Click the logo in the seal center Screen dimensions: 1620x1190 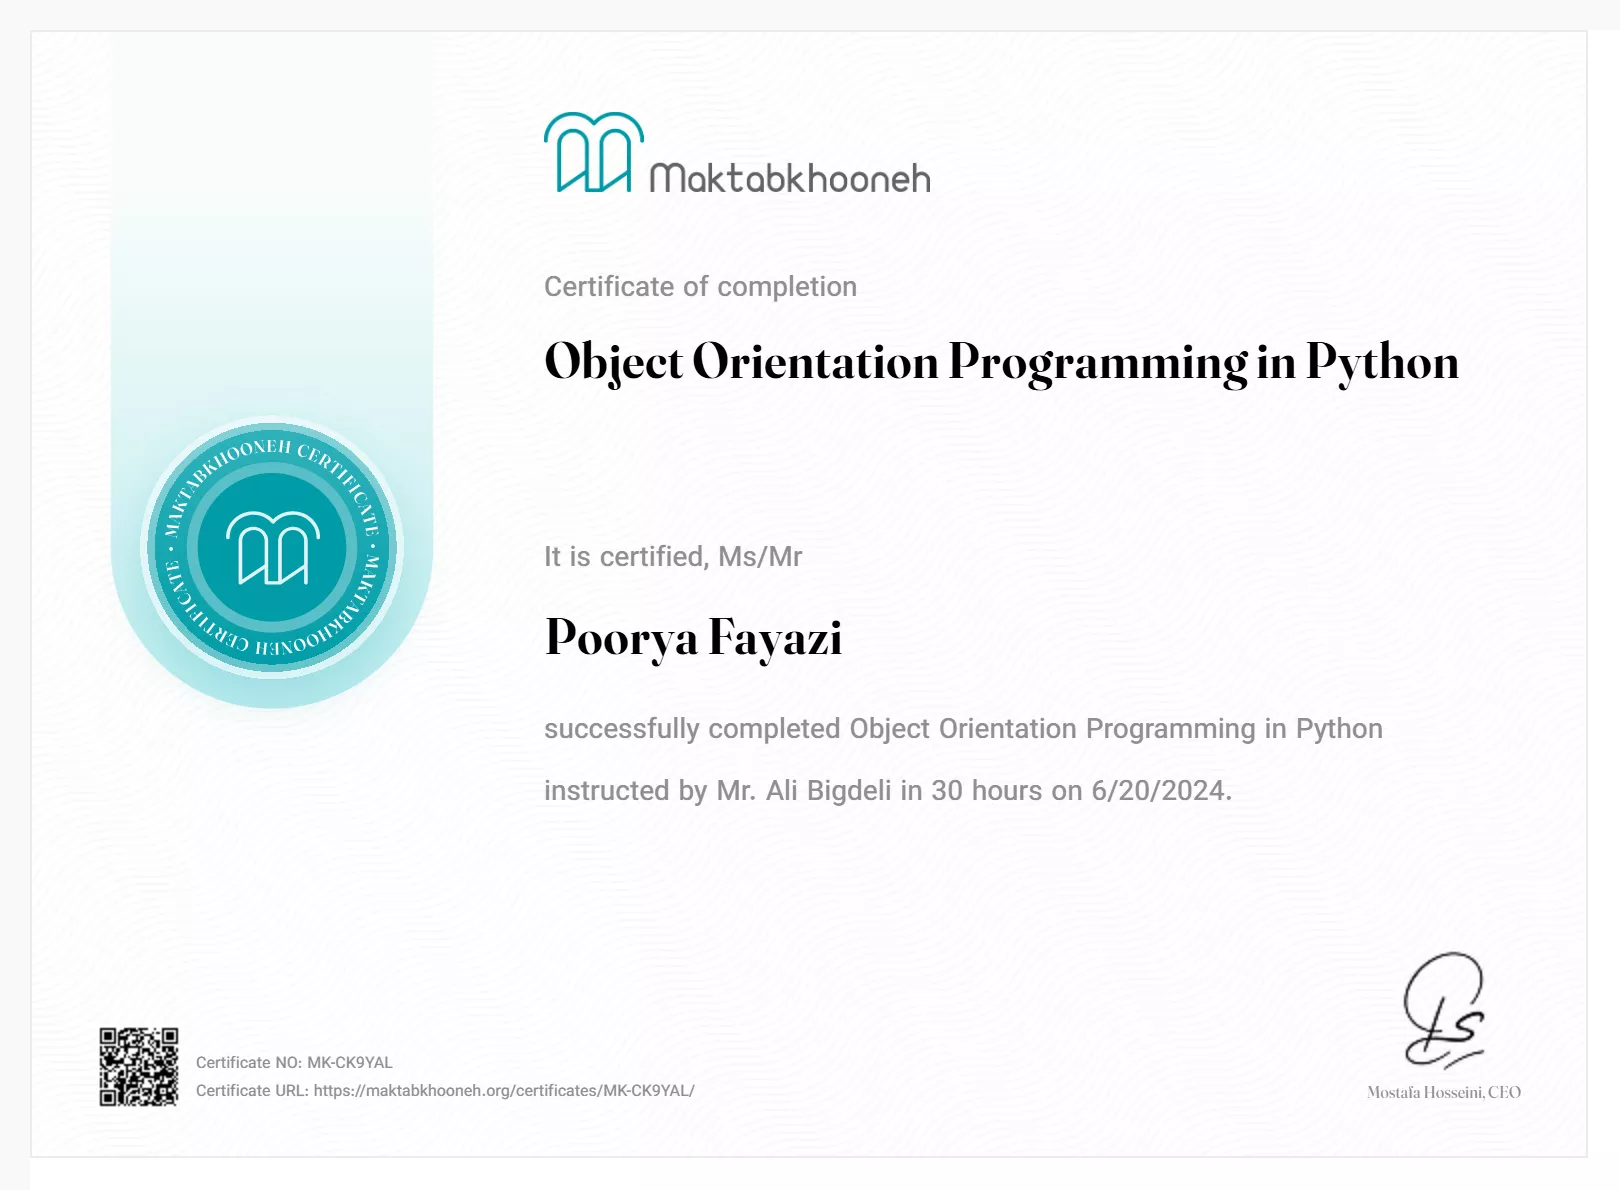coord(272,548)
